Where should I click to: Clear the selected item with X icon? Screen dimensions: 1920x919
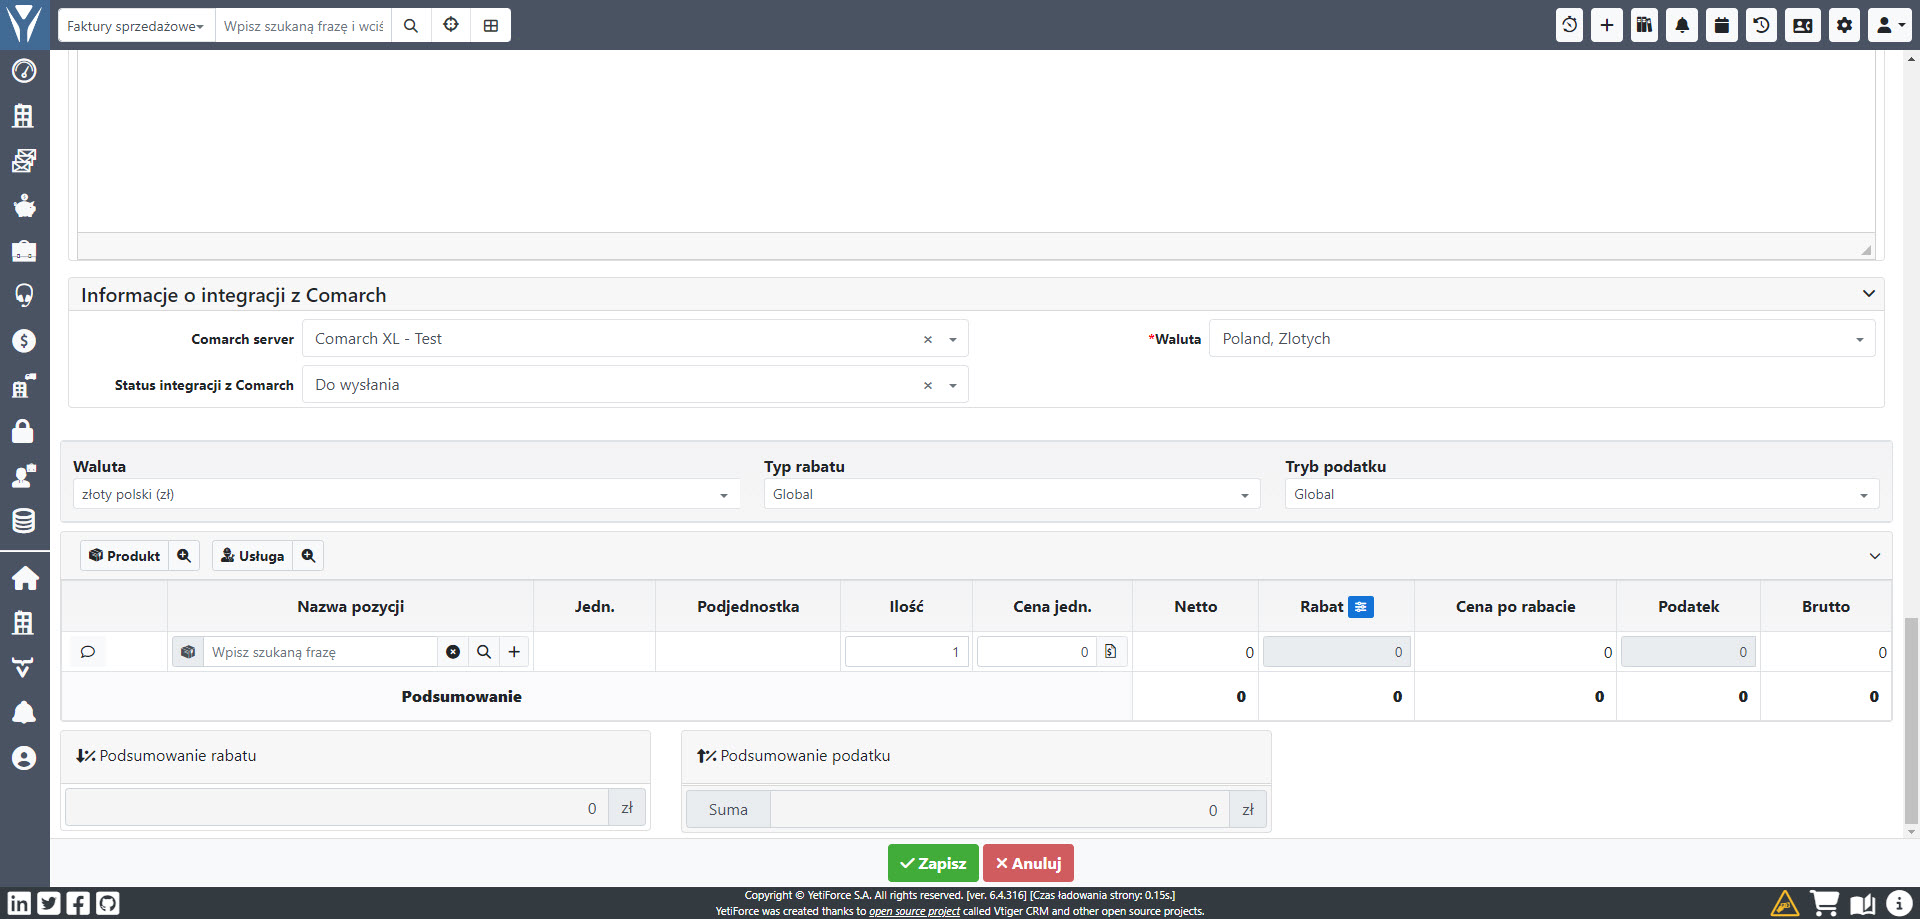453,652
